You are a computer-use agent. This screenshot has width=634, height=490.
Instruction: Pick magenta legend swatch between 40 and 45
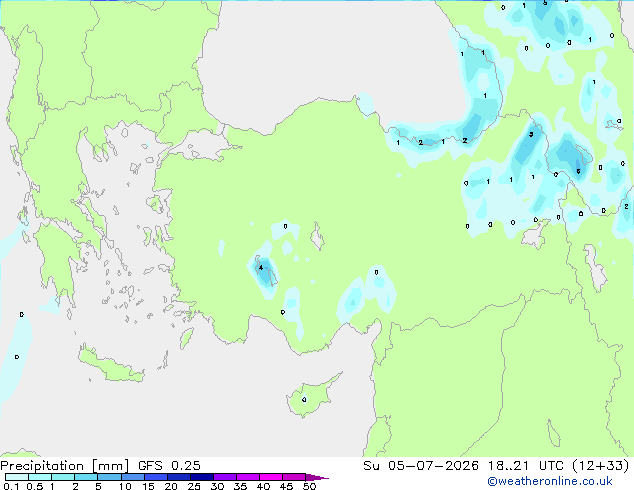coord(271,477)
